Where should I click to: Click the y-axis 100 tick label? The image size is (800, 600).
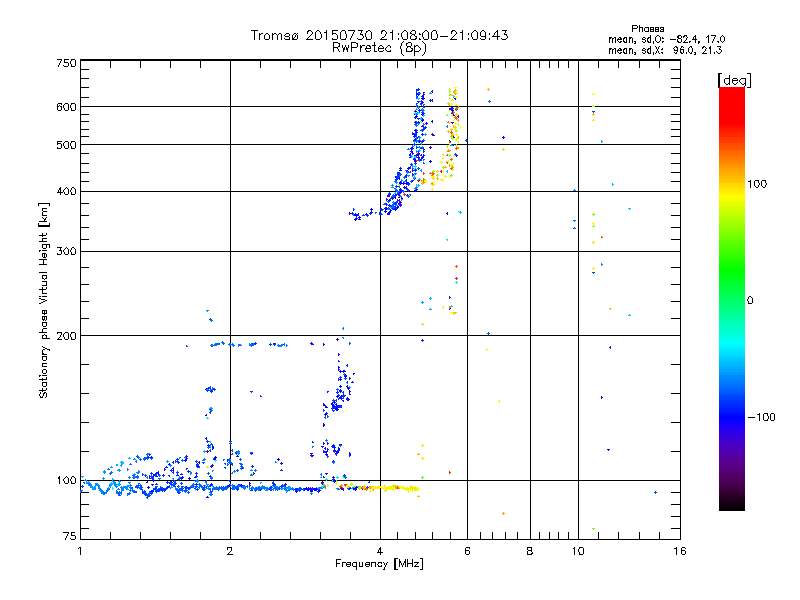click(x=66, y=481)
